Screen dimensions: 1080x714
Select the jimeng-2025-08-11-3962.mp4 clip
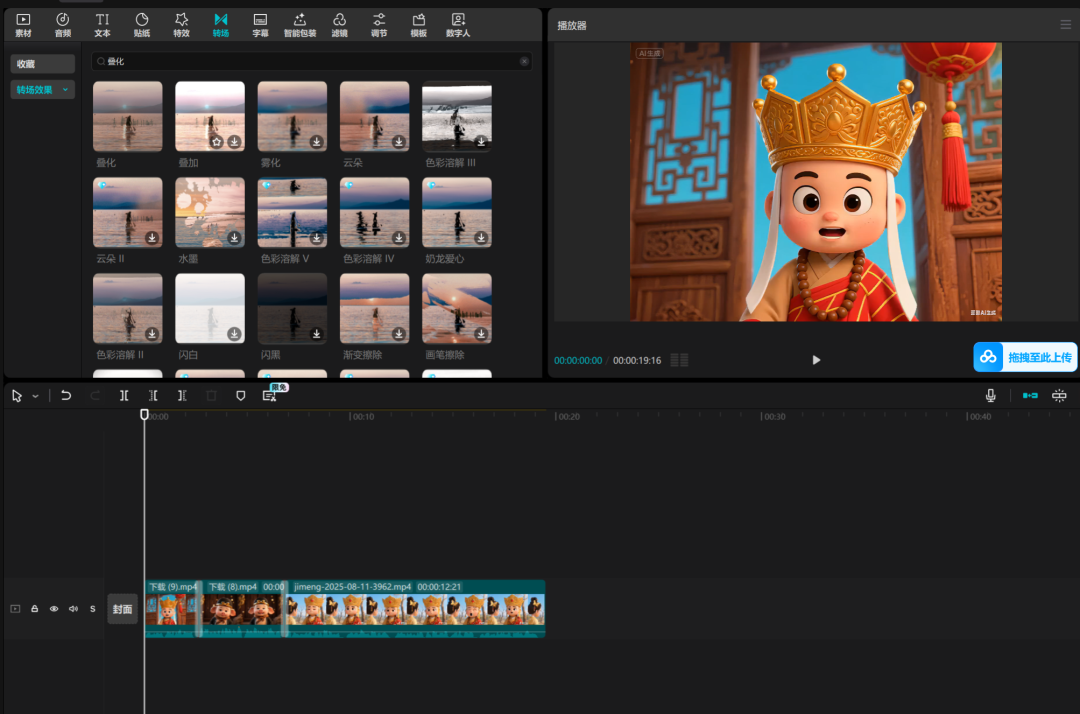click(415, 609)
